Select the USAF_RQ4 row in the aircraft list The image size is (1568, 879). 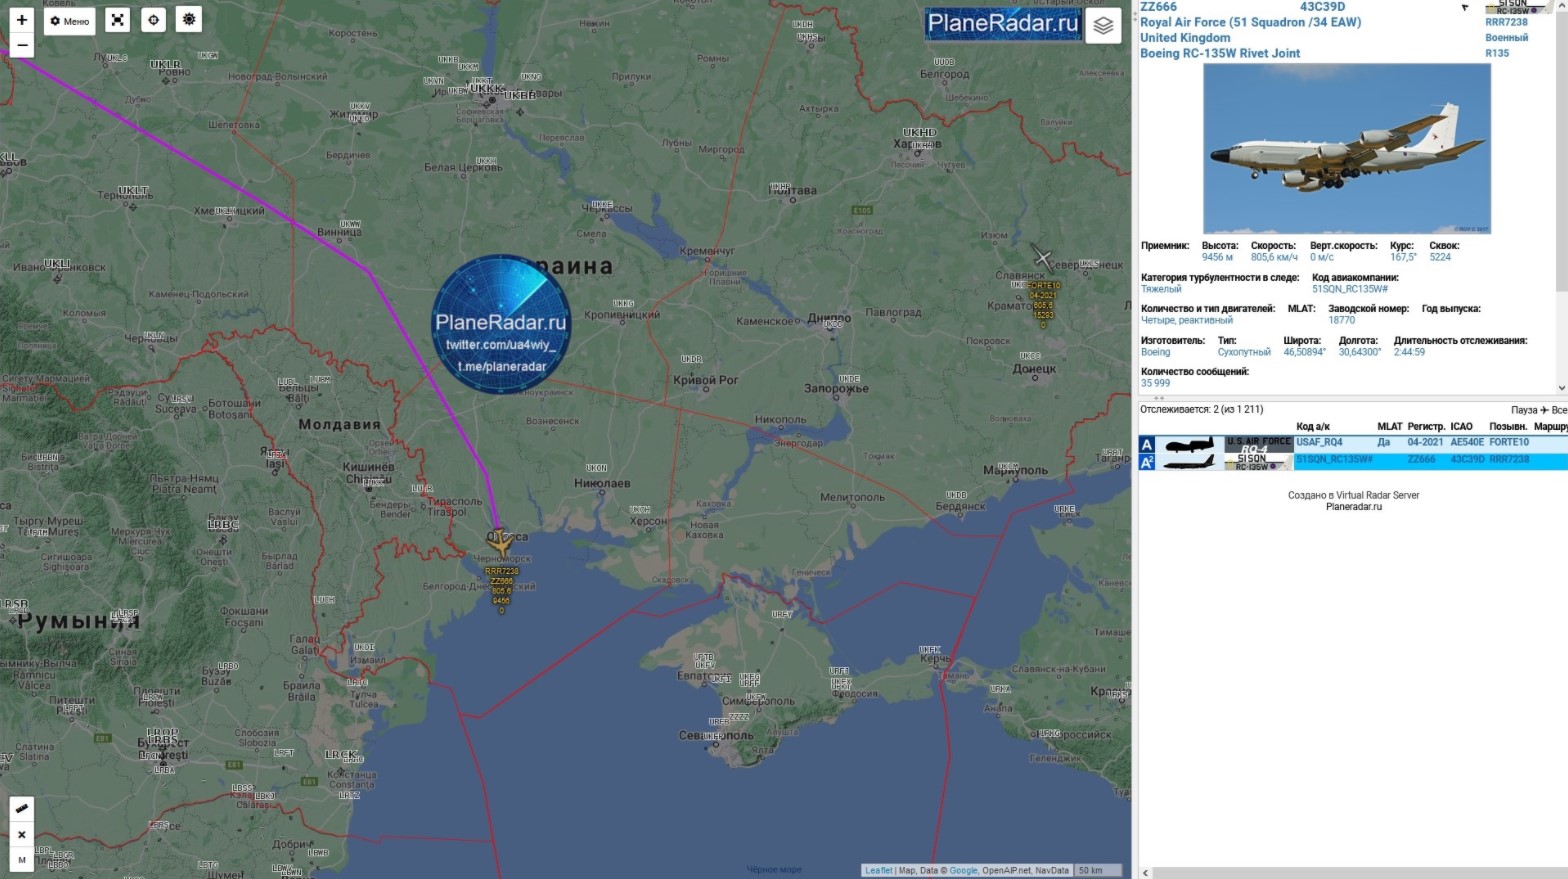[x=1353, y=444]
